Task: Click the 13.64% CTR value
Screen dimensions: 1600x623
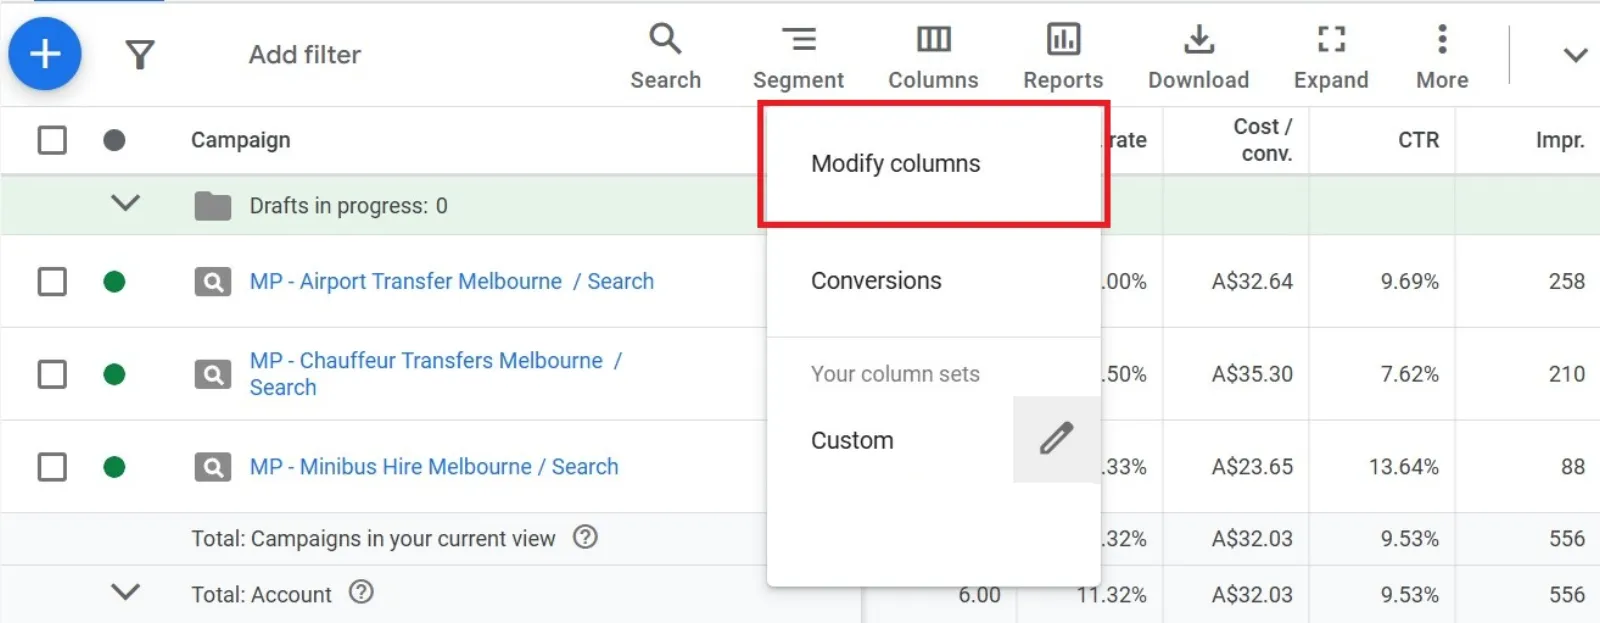Action: (x=1404, y=467)
